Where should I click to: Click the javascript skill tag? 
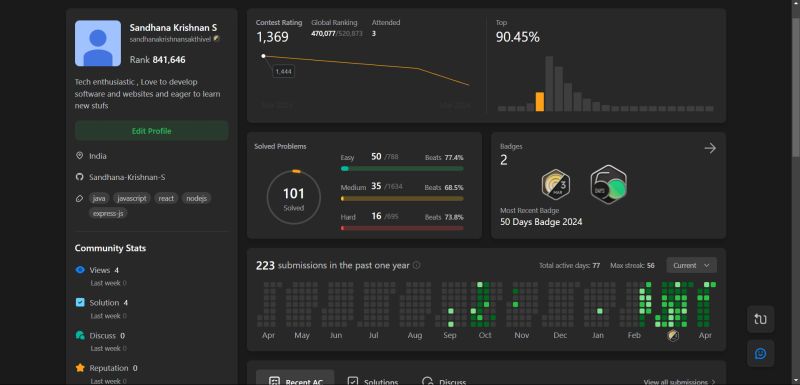click(132, 198)
